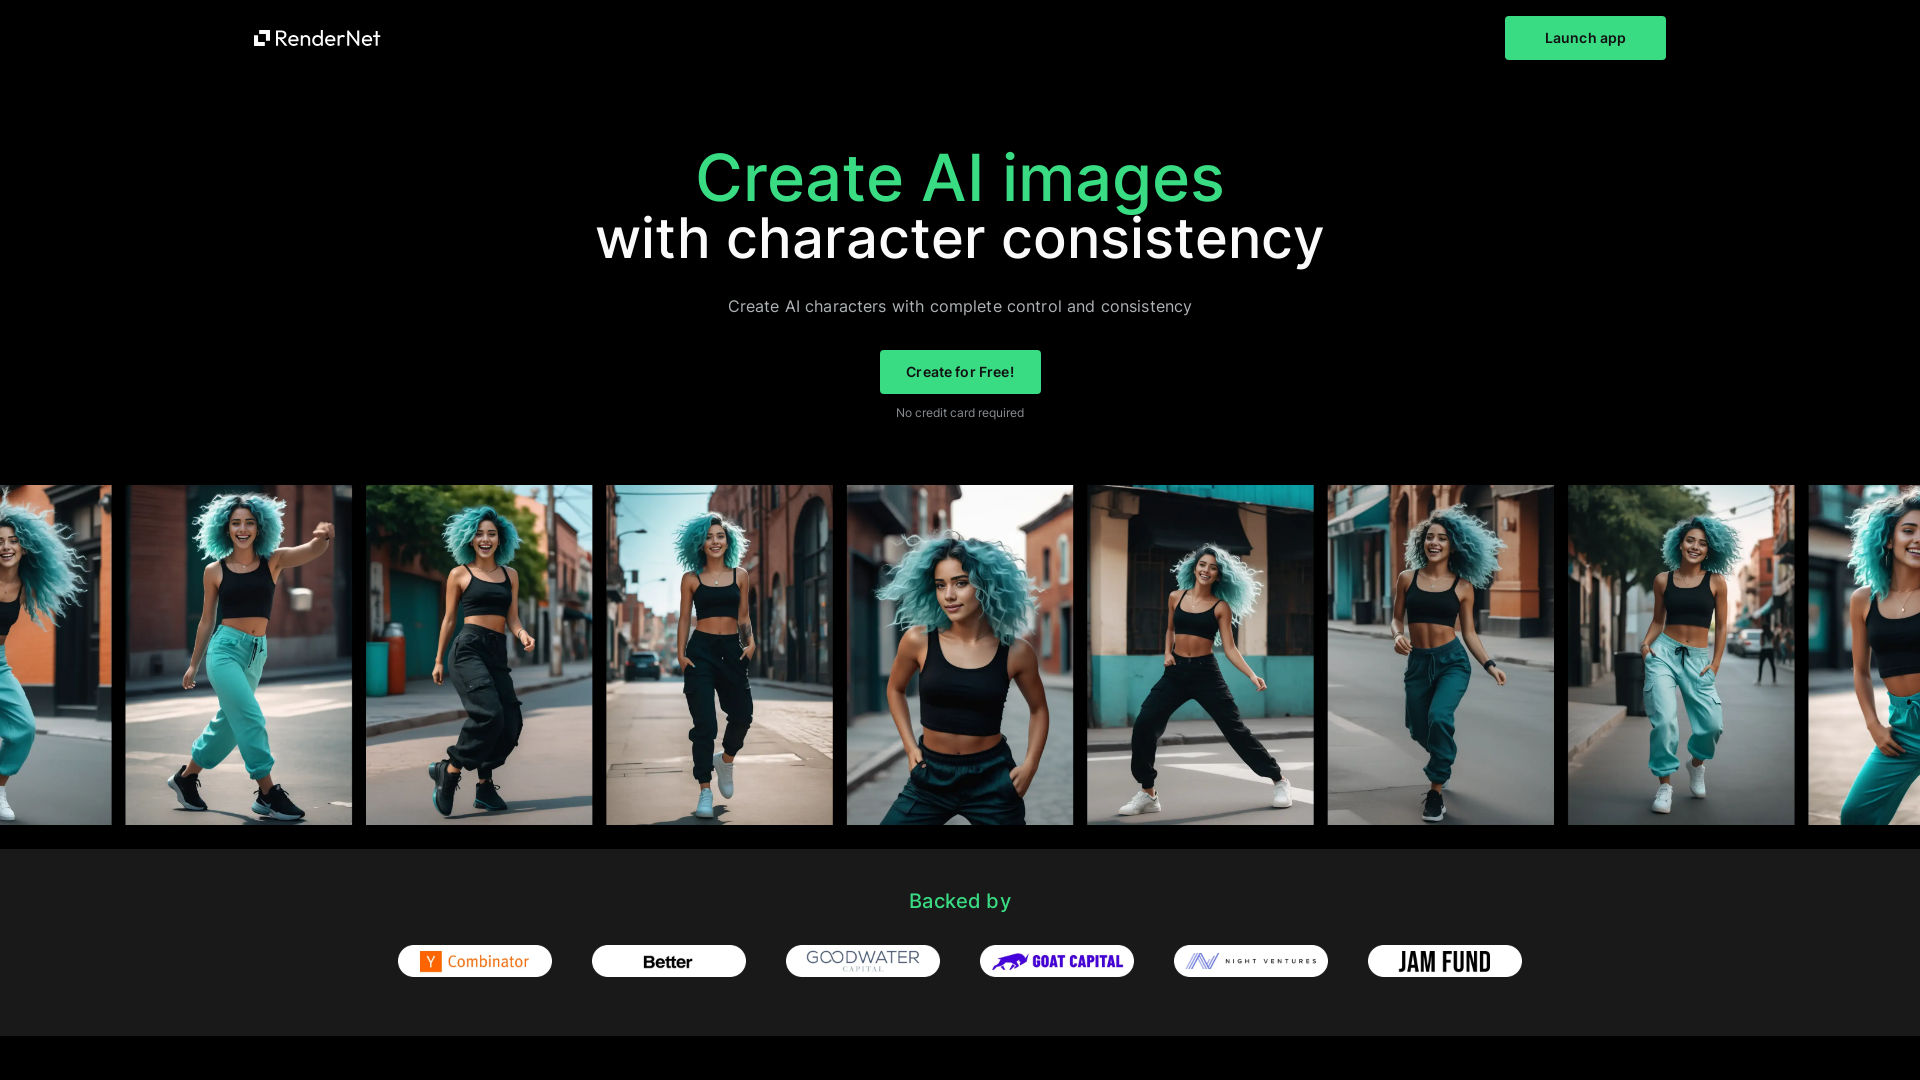Toggle visibility of character consistency demo
Image resolution: width=1920 pixels, height=1080 pixels.
click(960, 655)
